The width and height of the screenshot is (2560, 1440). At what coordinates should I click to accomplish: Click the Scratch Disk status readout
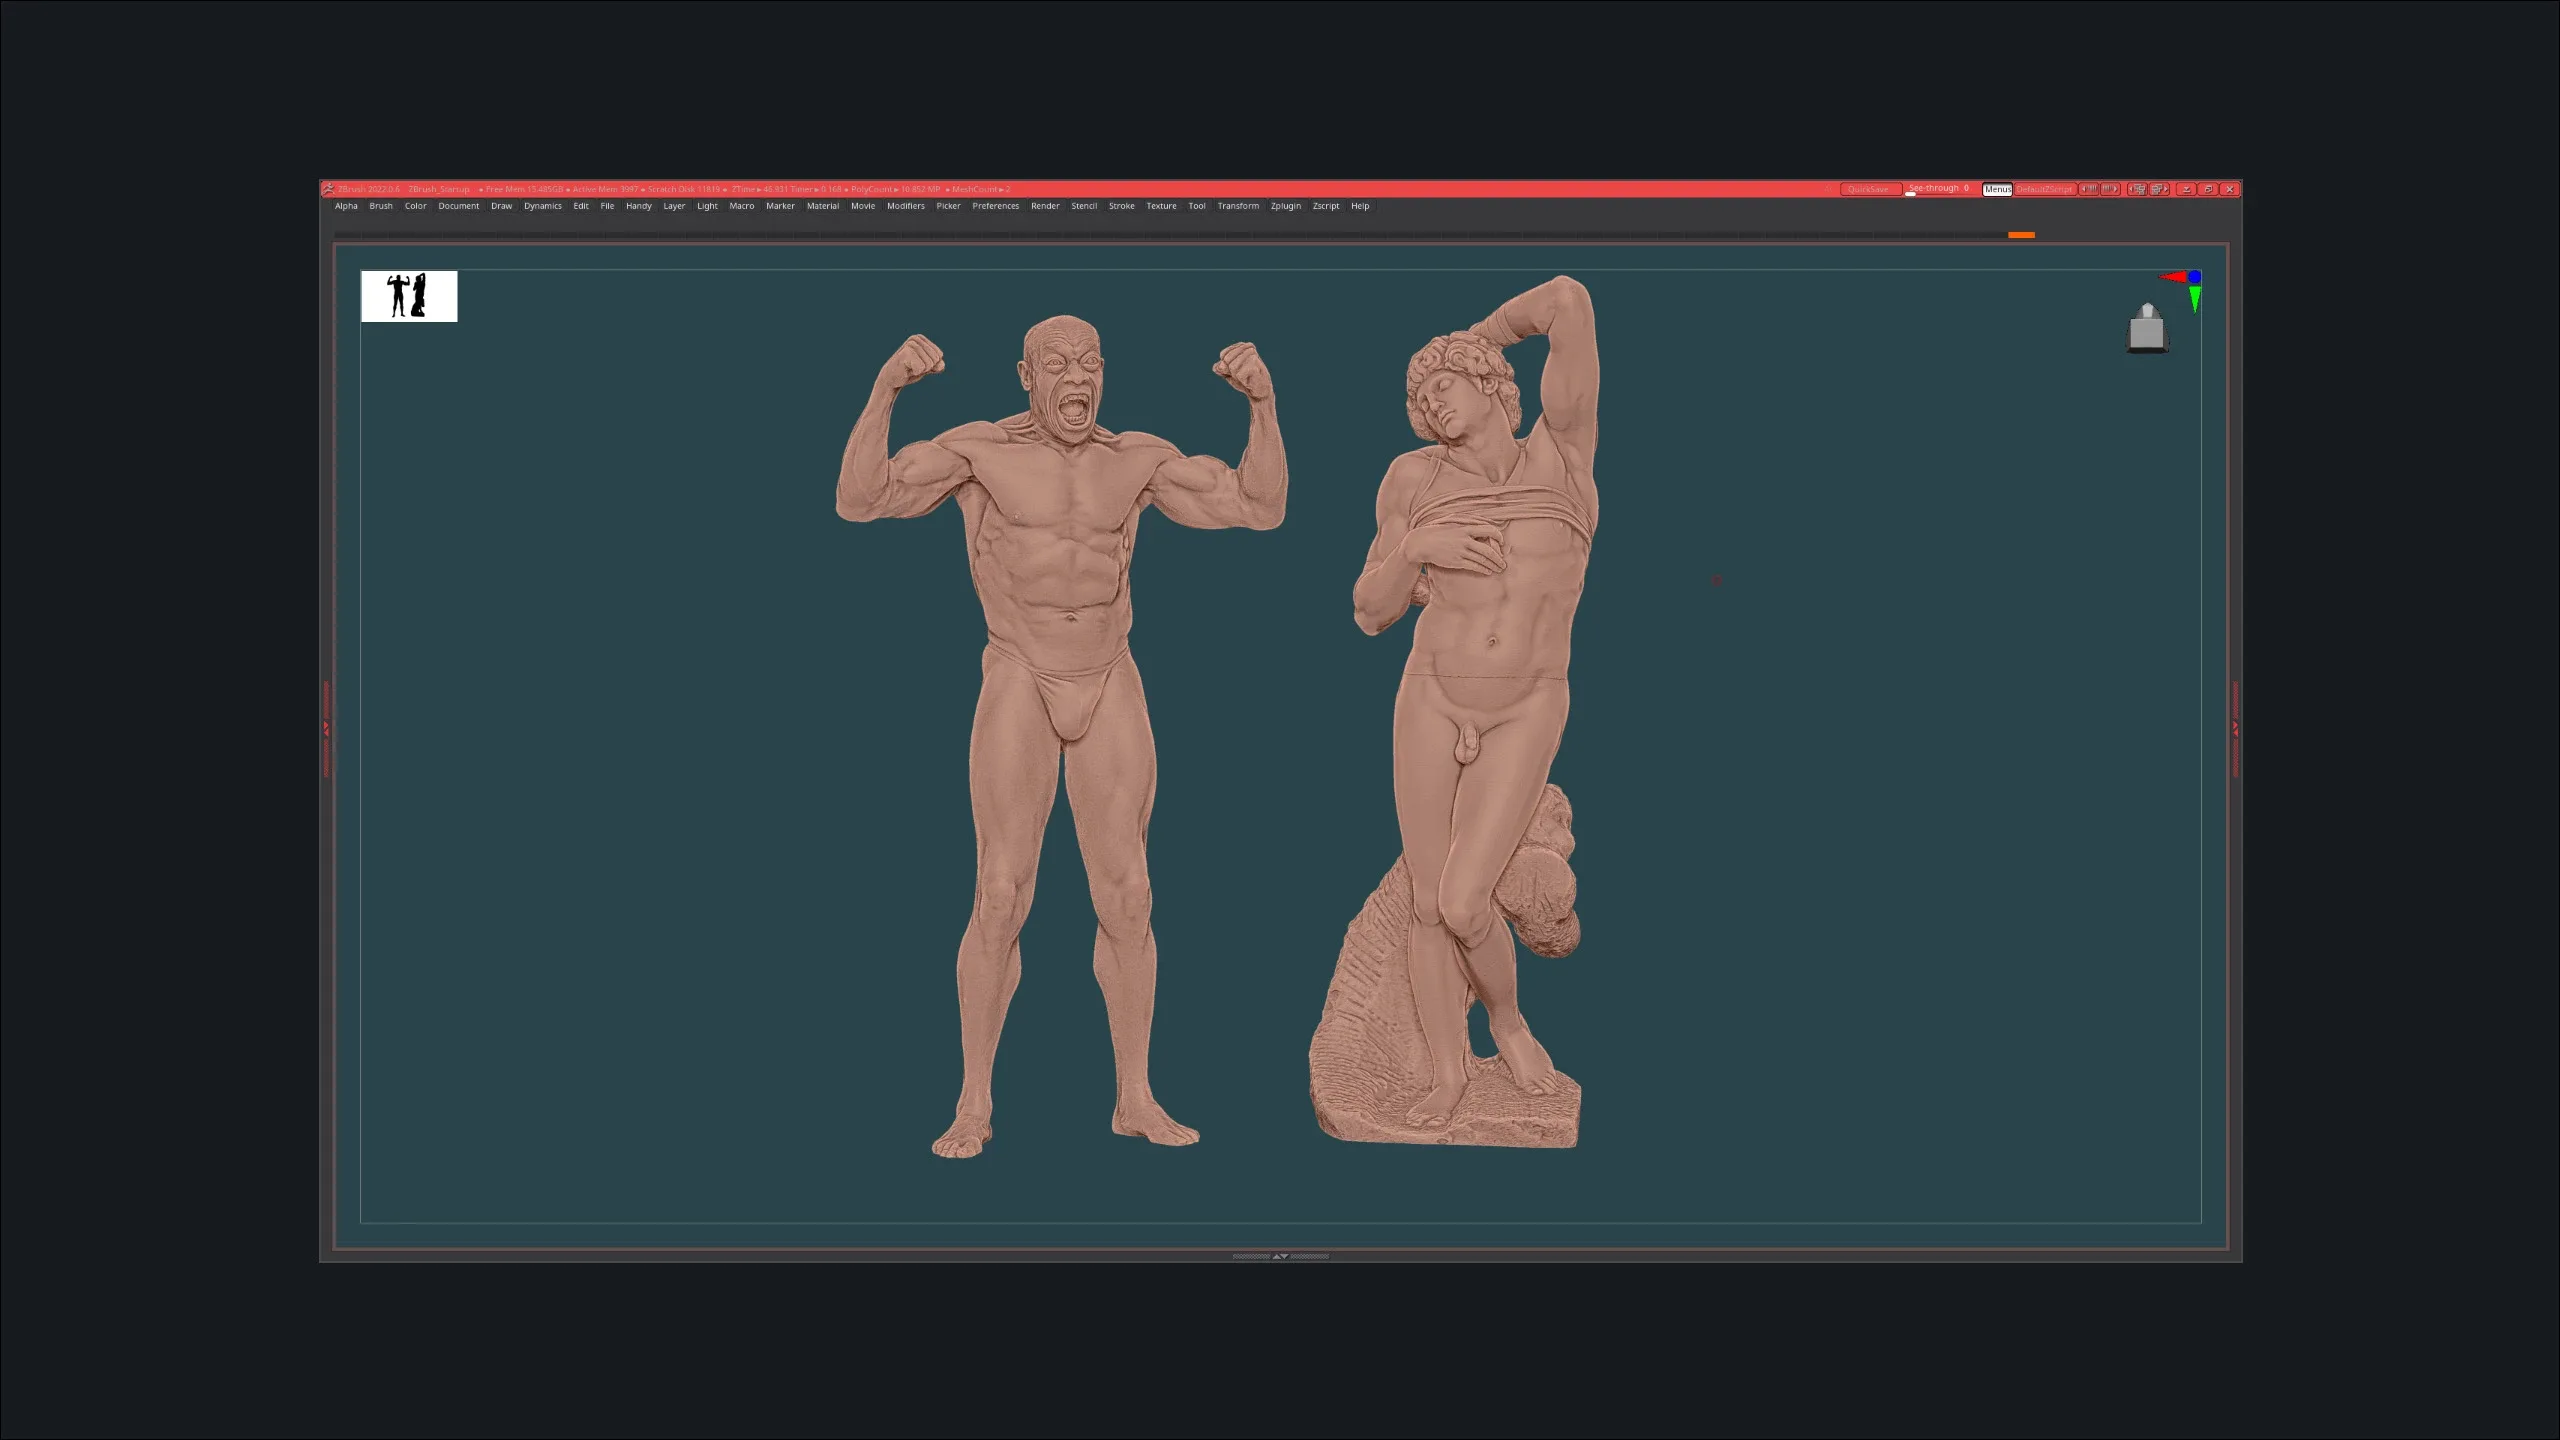click(x=684, y=189)
